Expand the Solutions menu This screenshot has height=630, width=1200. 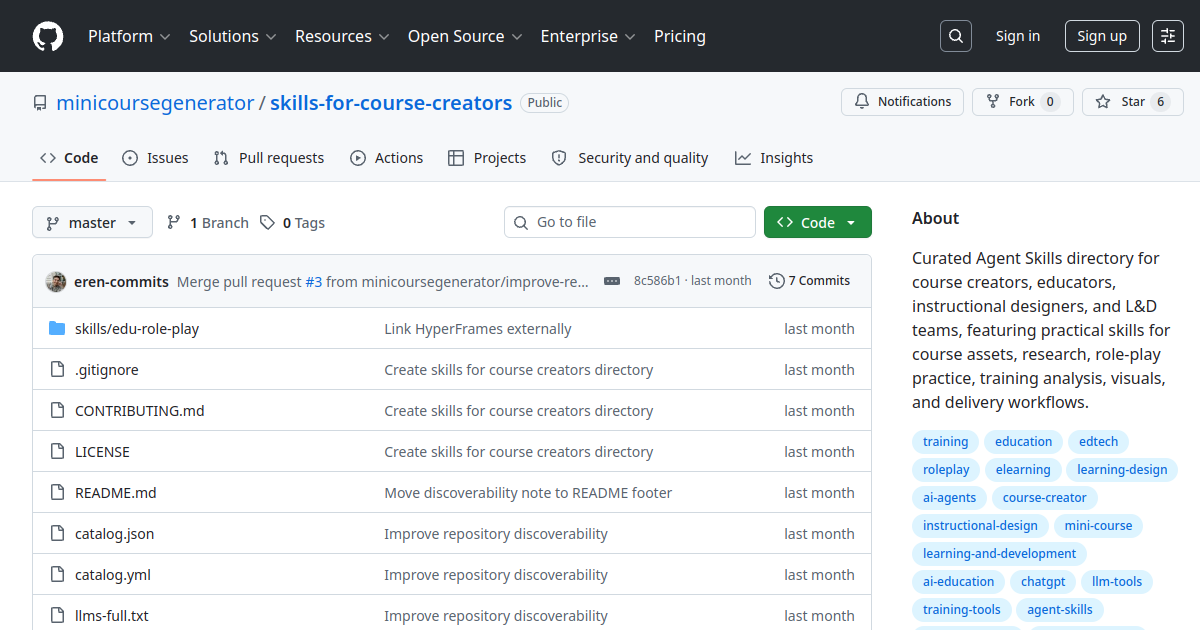point(232,36)
